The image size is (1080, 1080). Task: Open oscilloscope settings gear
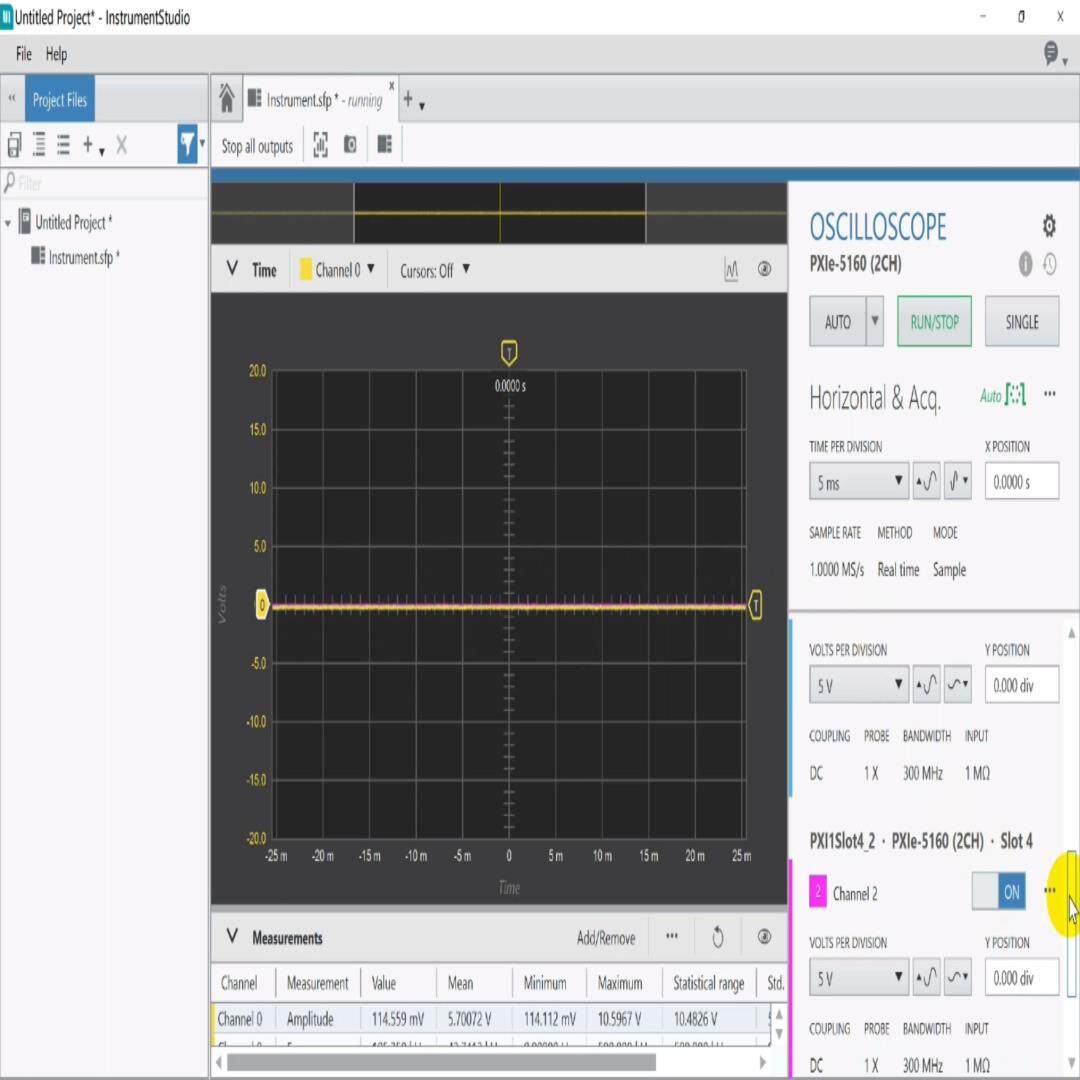point(1048,225)
